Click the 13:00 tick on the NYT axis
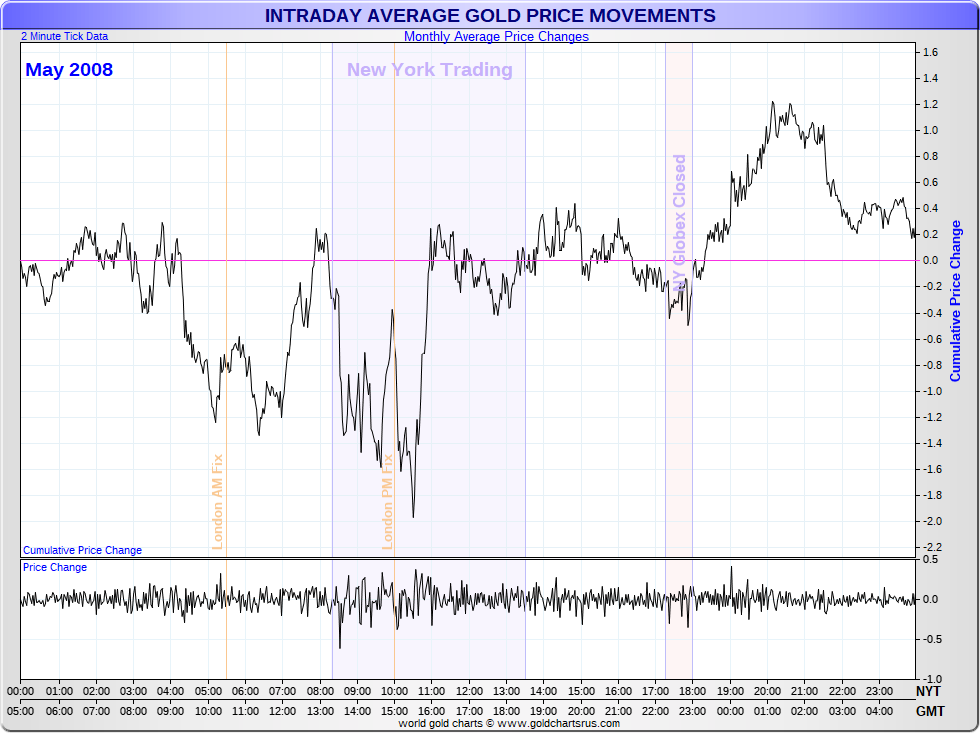Viewport: 980px width, 733px height. coord(506,692)
